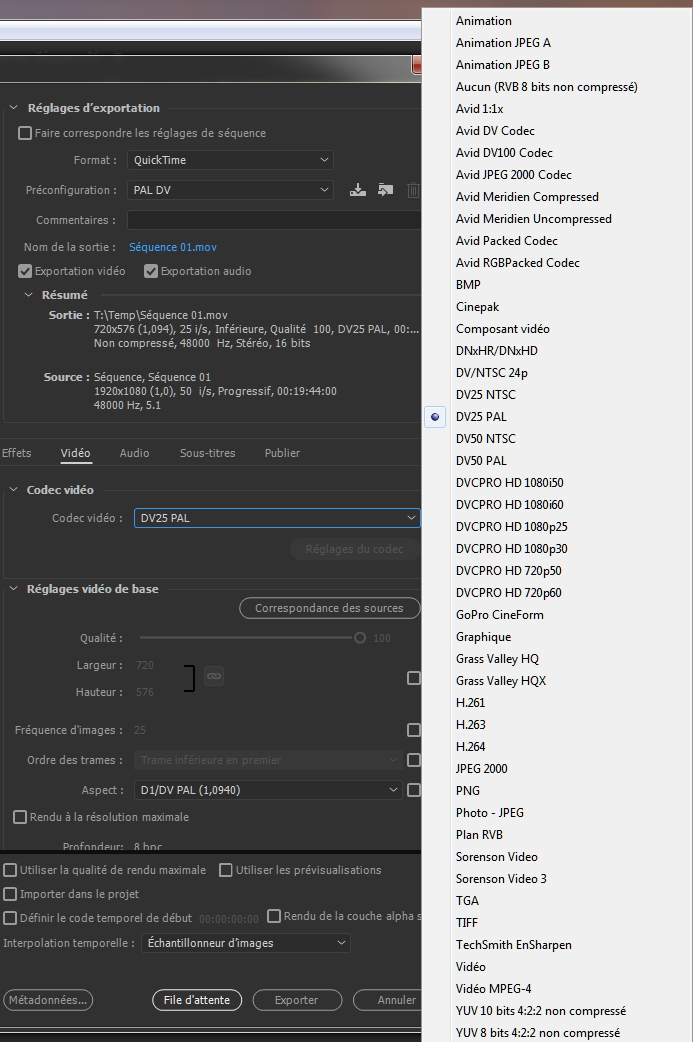This screenshot has width=693, height=1042.
Task: Click the selected DV25 PAL bullet marker
Action: pyautogui.click(x=435, y=417)
